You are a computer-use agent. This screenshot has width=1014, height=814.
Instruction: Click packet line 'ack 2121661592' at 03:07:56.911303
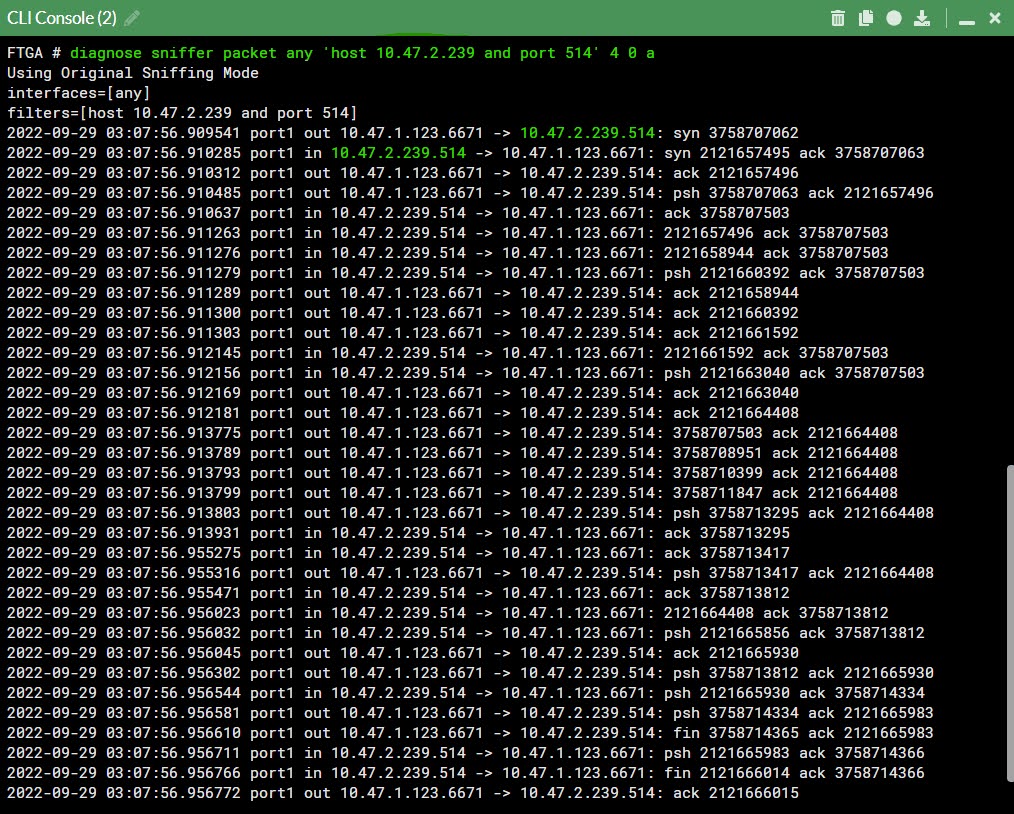coord(403,334)
